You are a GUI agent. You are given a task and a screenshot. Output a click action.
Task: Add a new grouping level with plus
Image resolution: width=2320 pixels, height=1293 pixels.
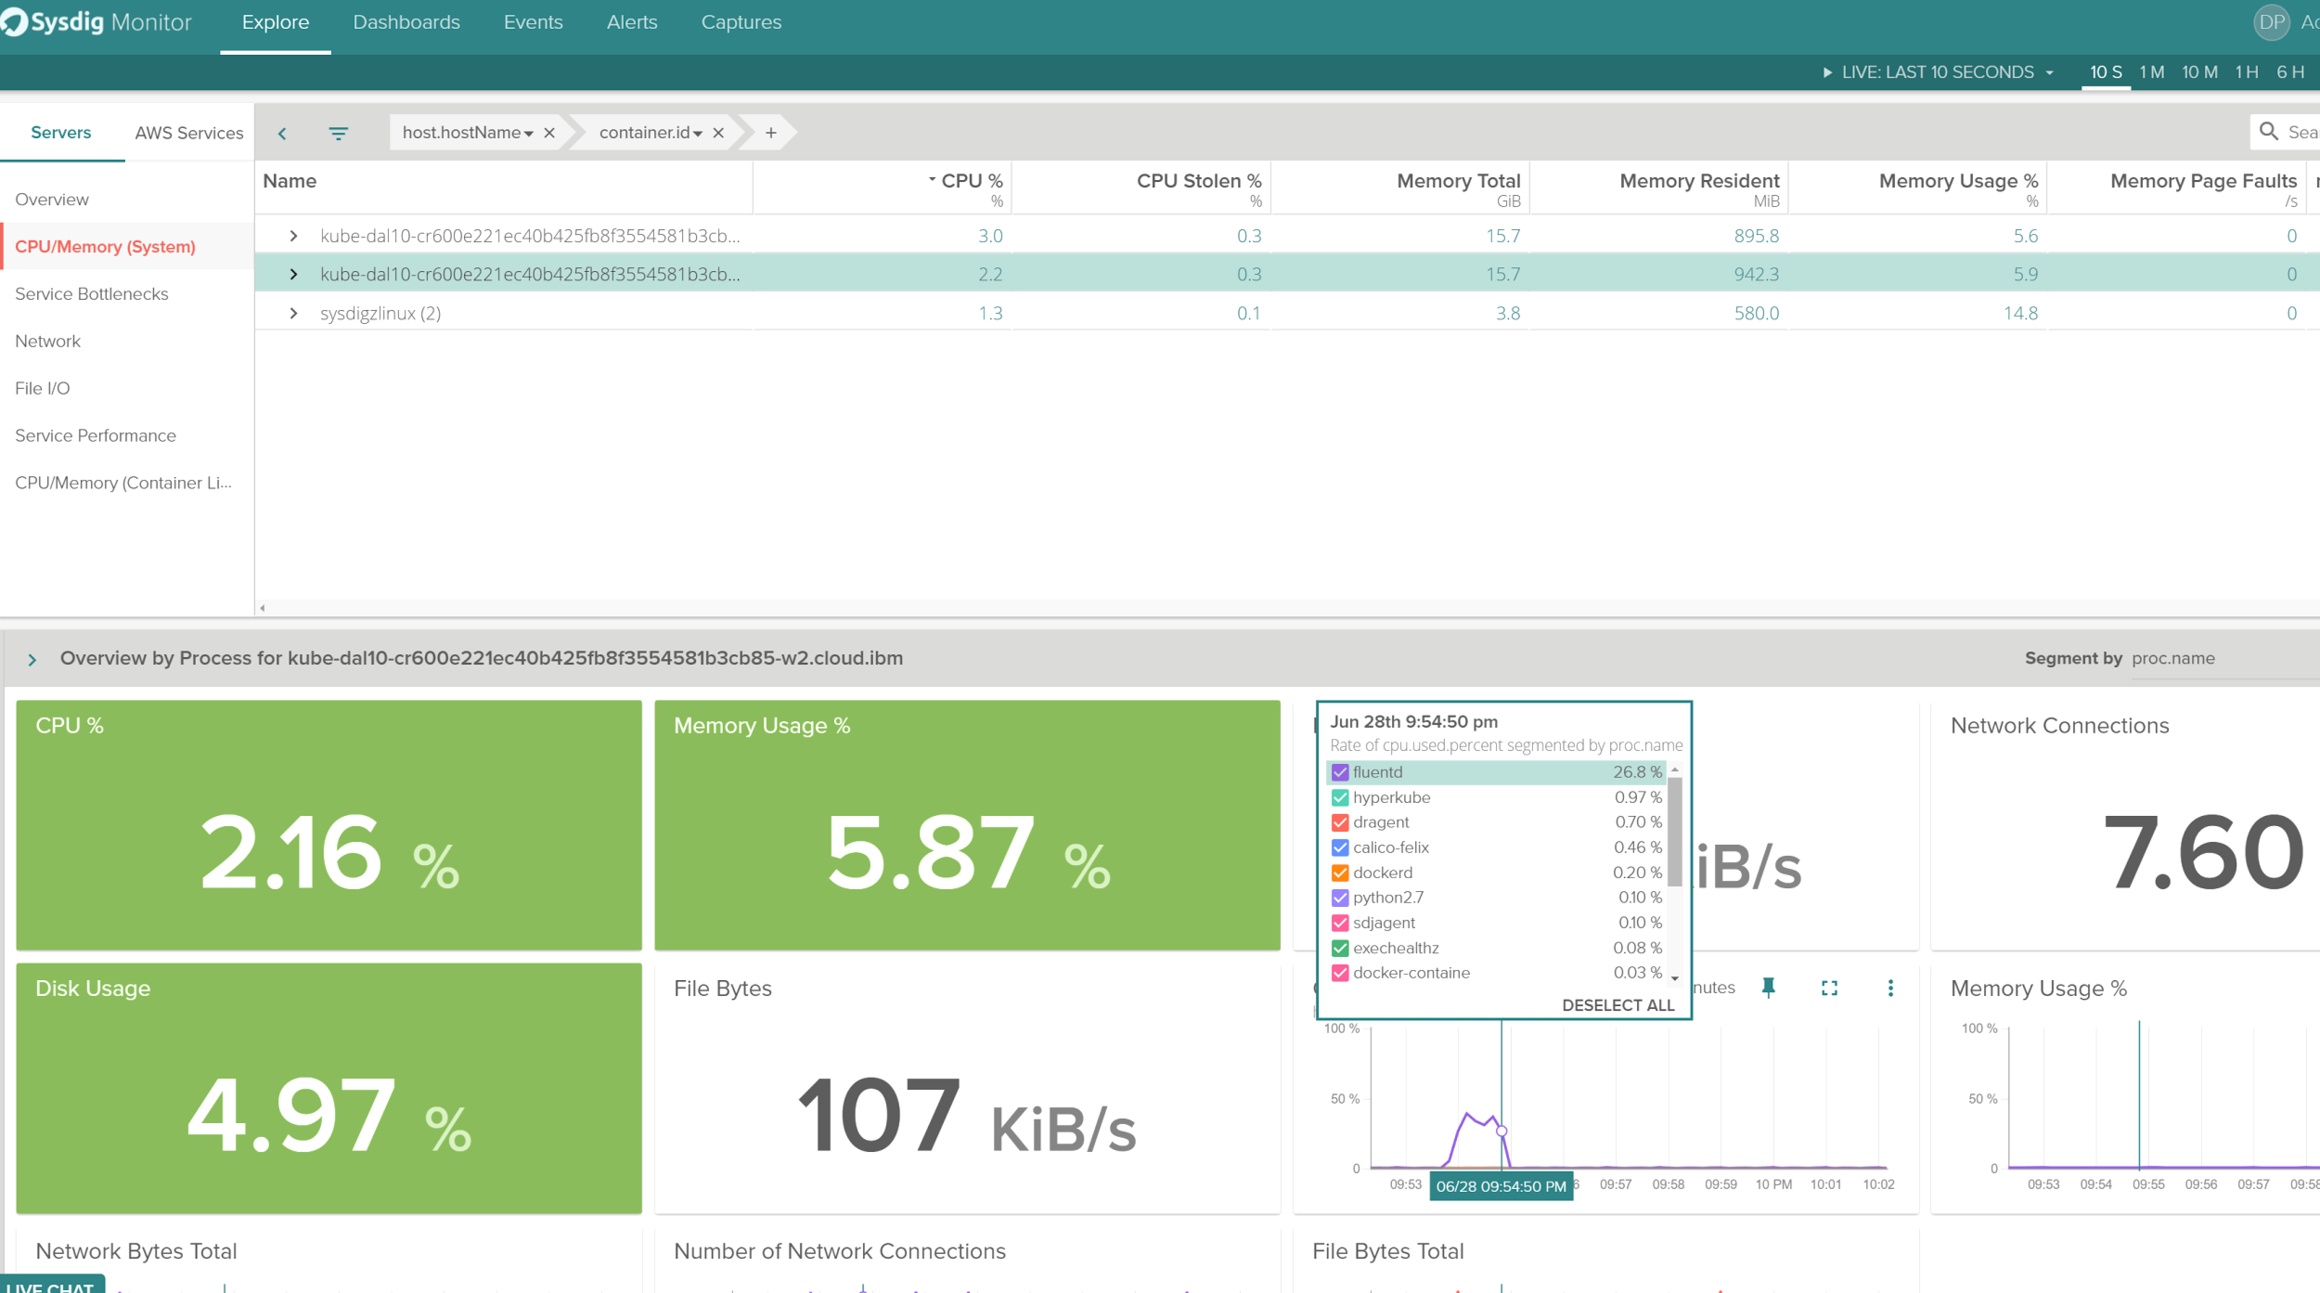tap(770, 133)
